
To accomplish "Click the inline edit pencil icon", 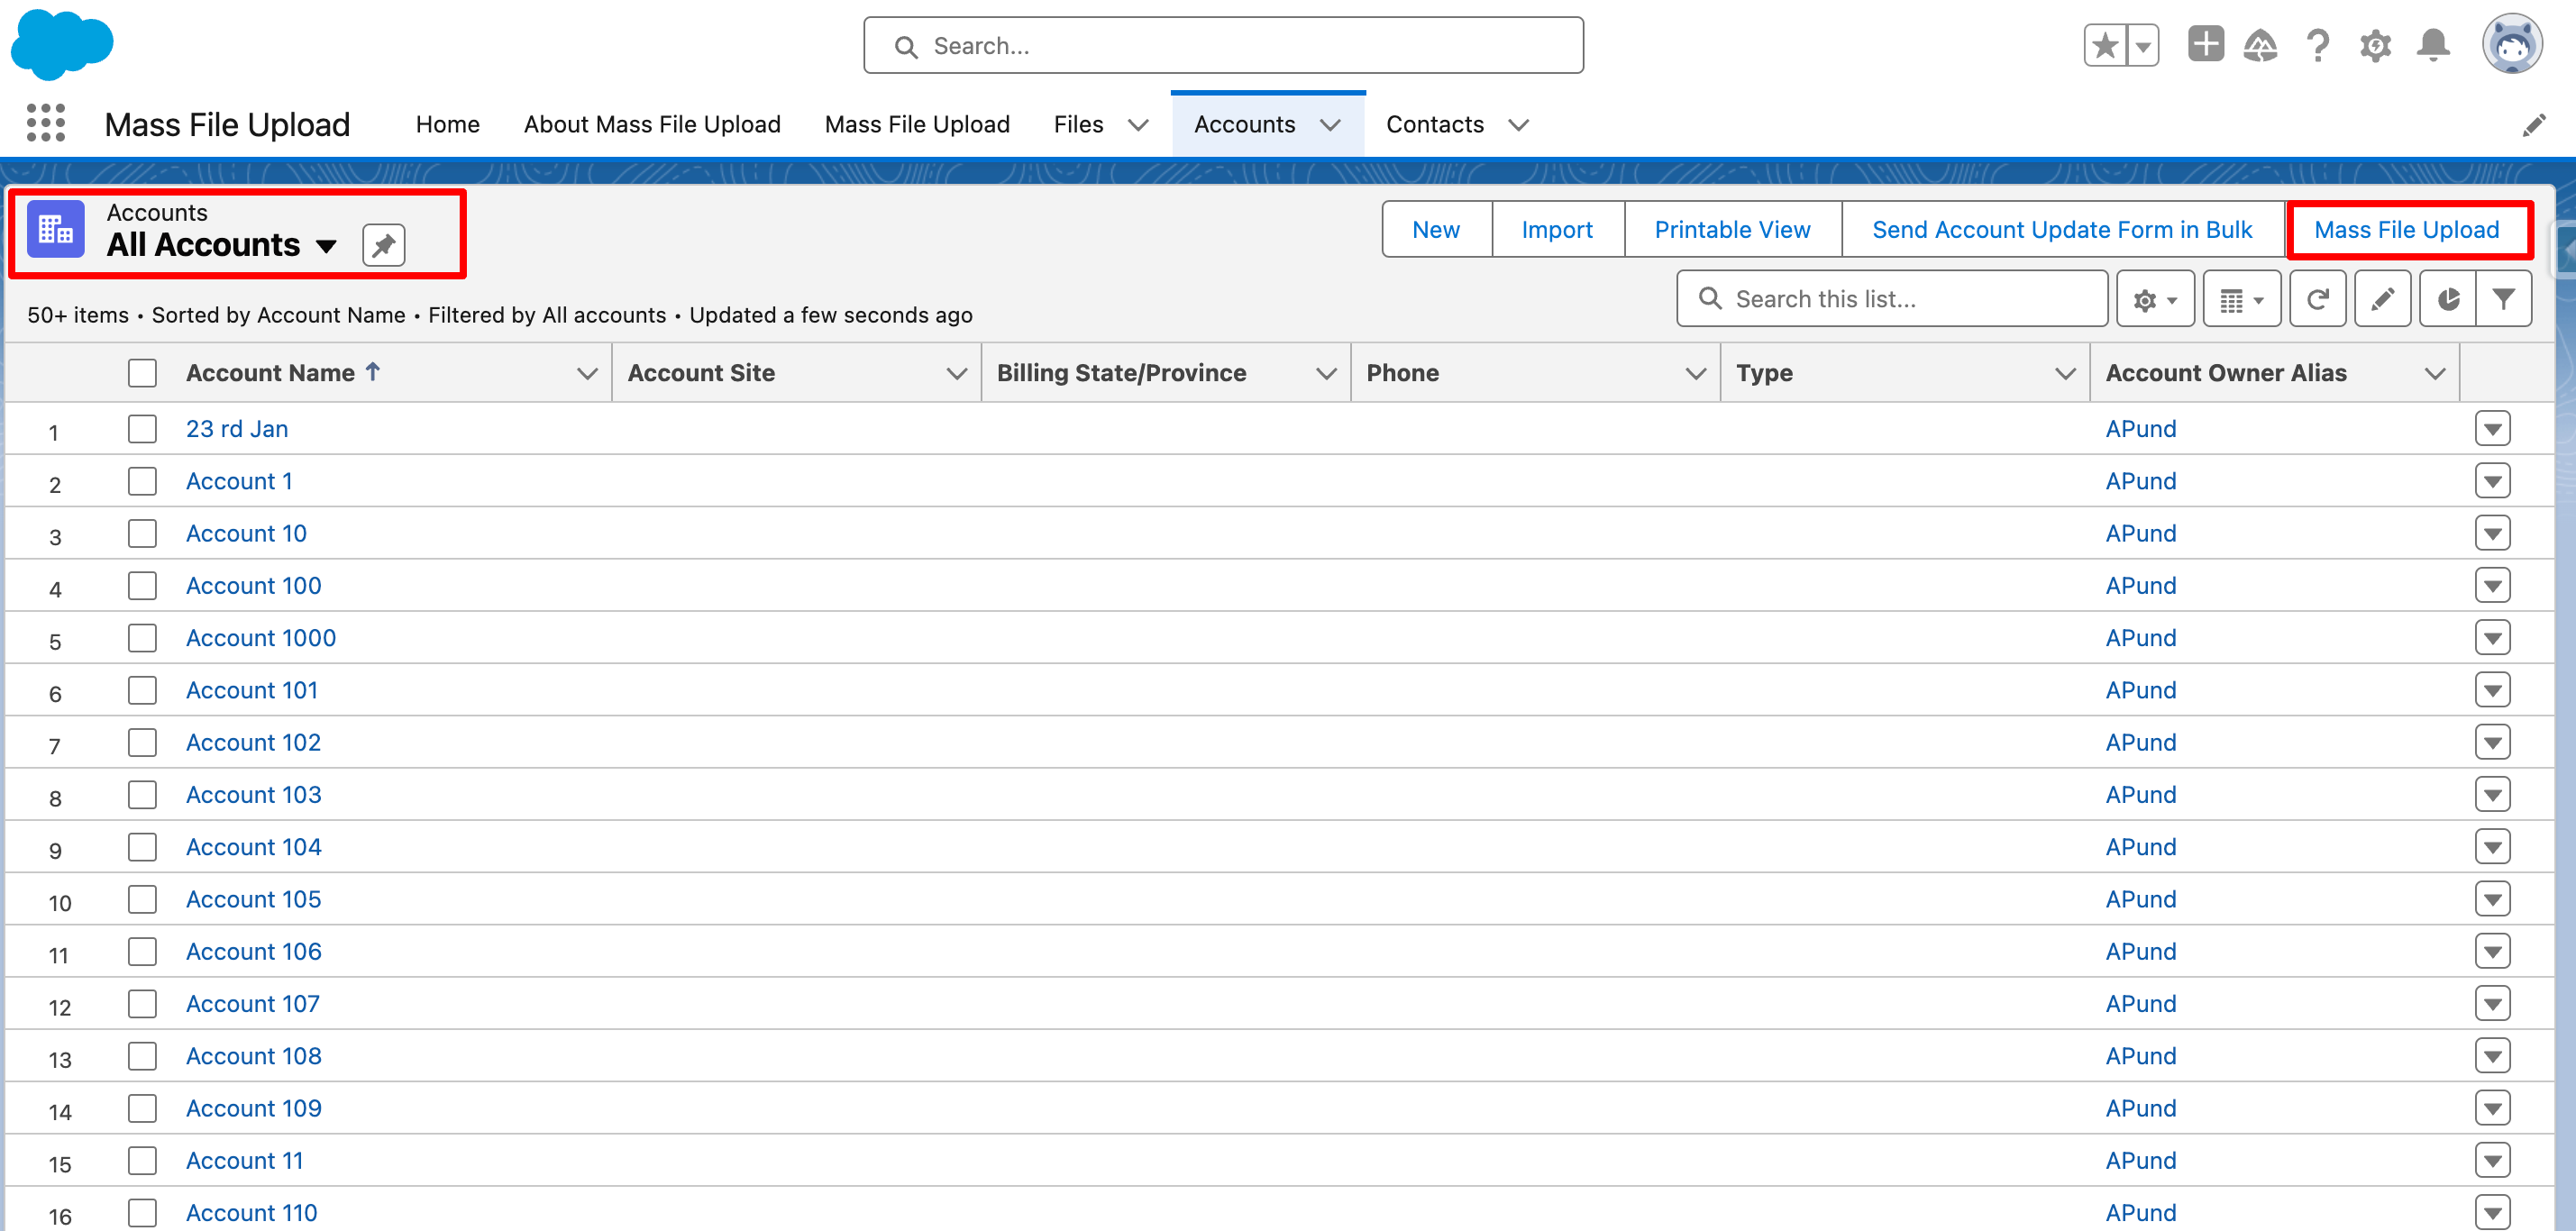I will pyautogui.click(x=2382, y=299).
